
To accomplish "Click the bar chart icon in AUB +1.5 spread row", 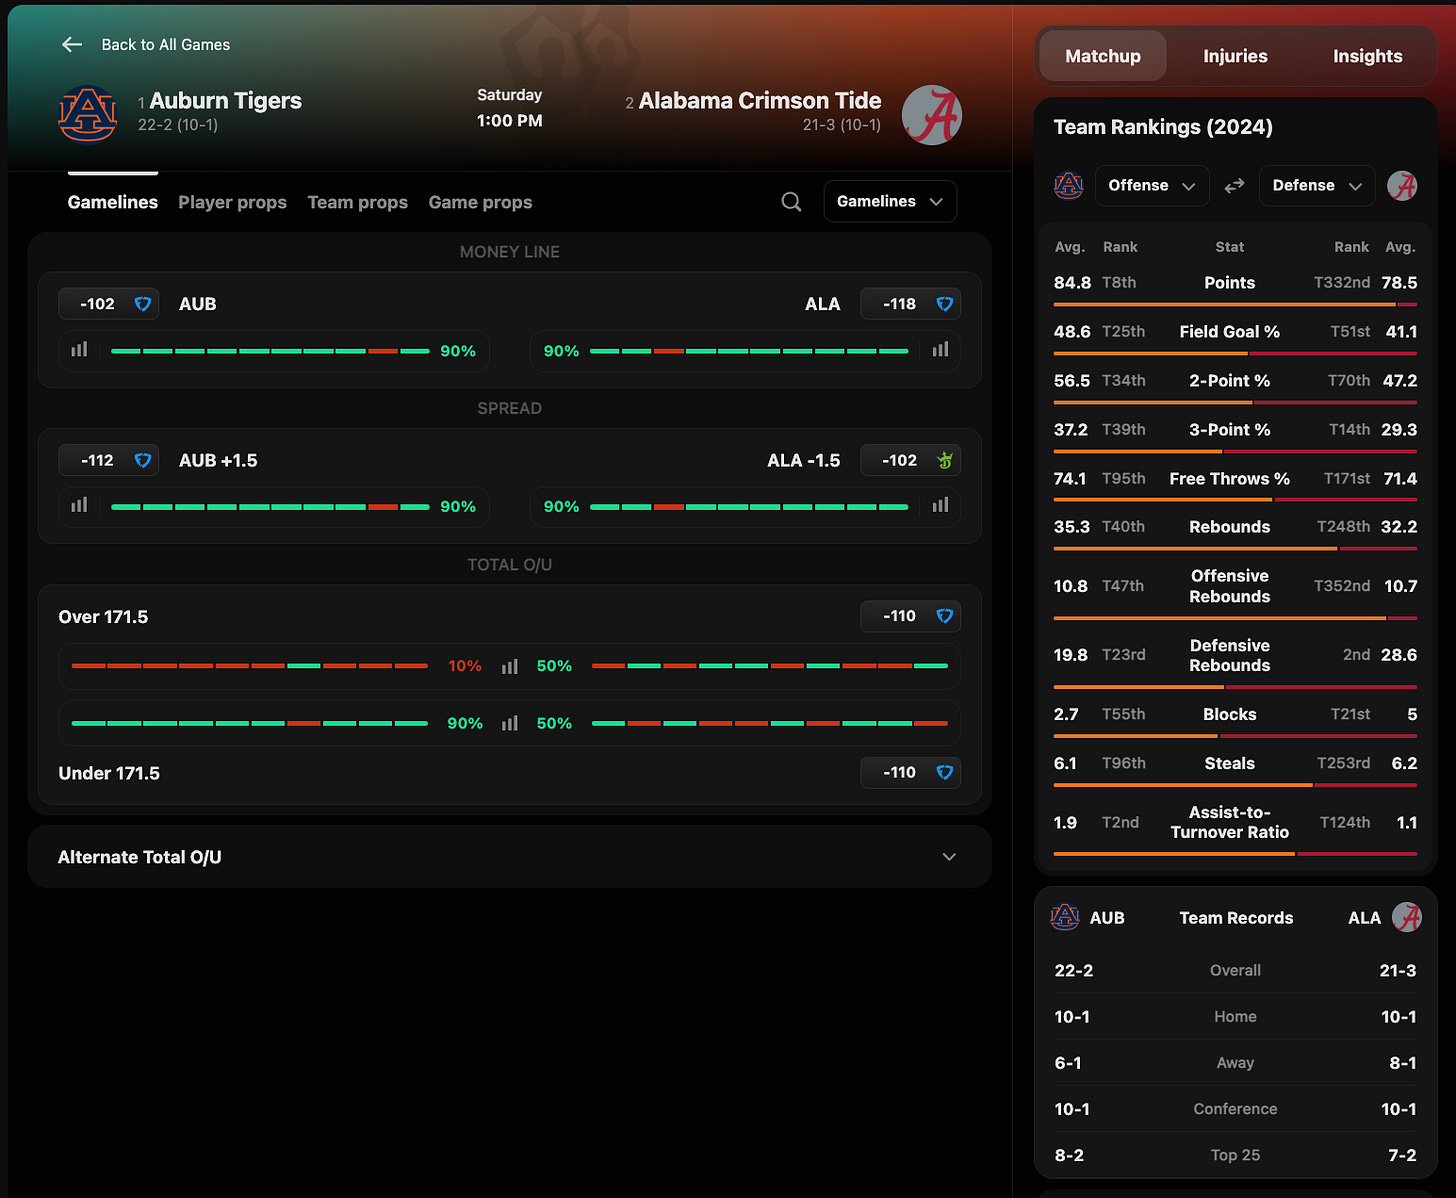I will [79, 506].
